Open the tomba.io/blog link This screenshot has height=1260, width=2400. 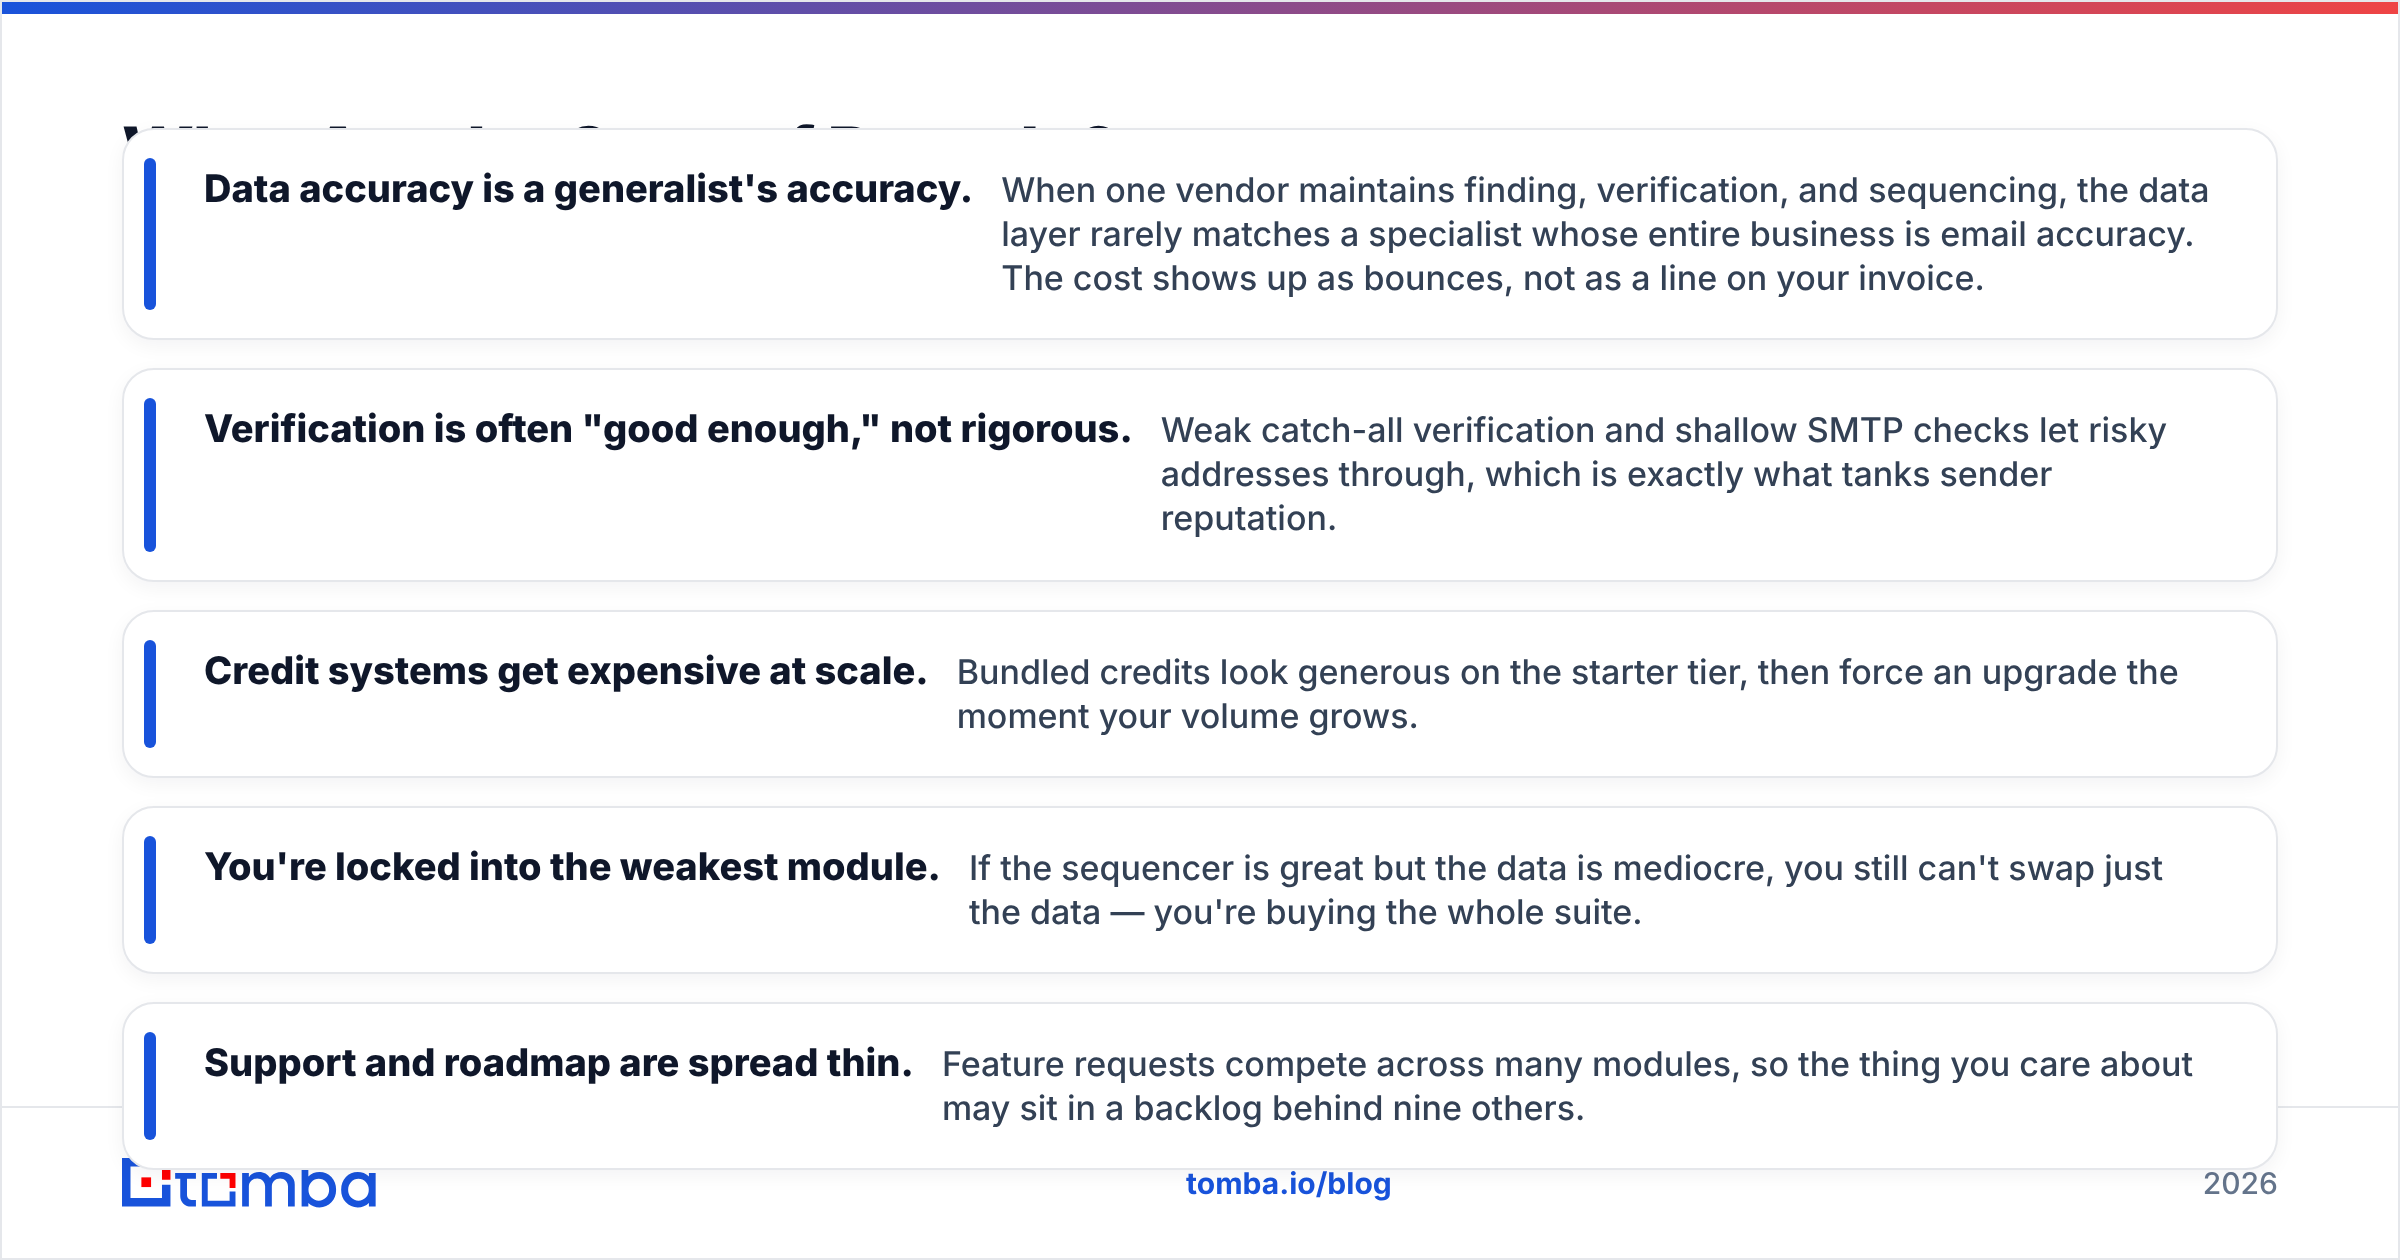1288,1184
